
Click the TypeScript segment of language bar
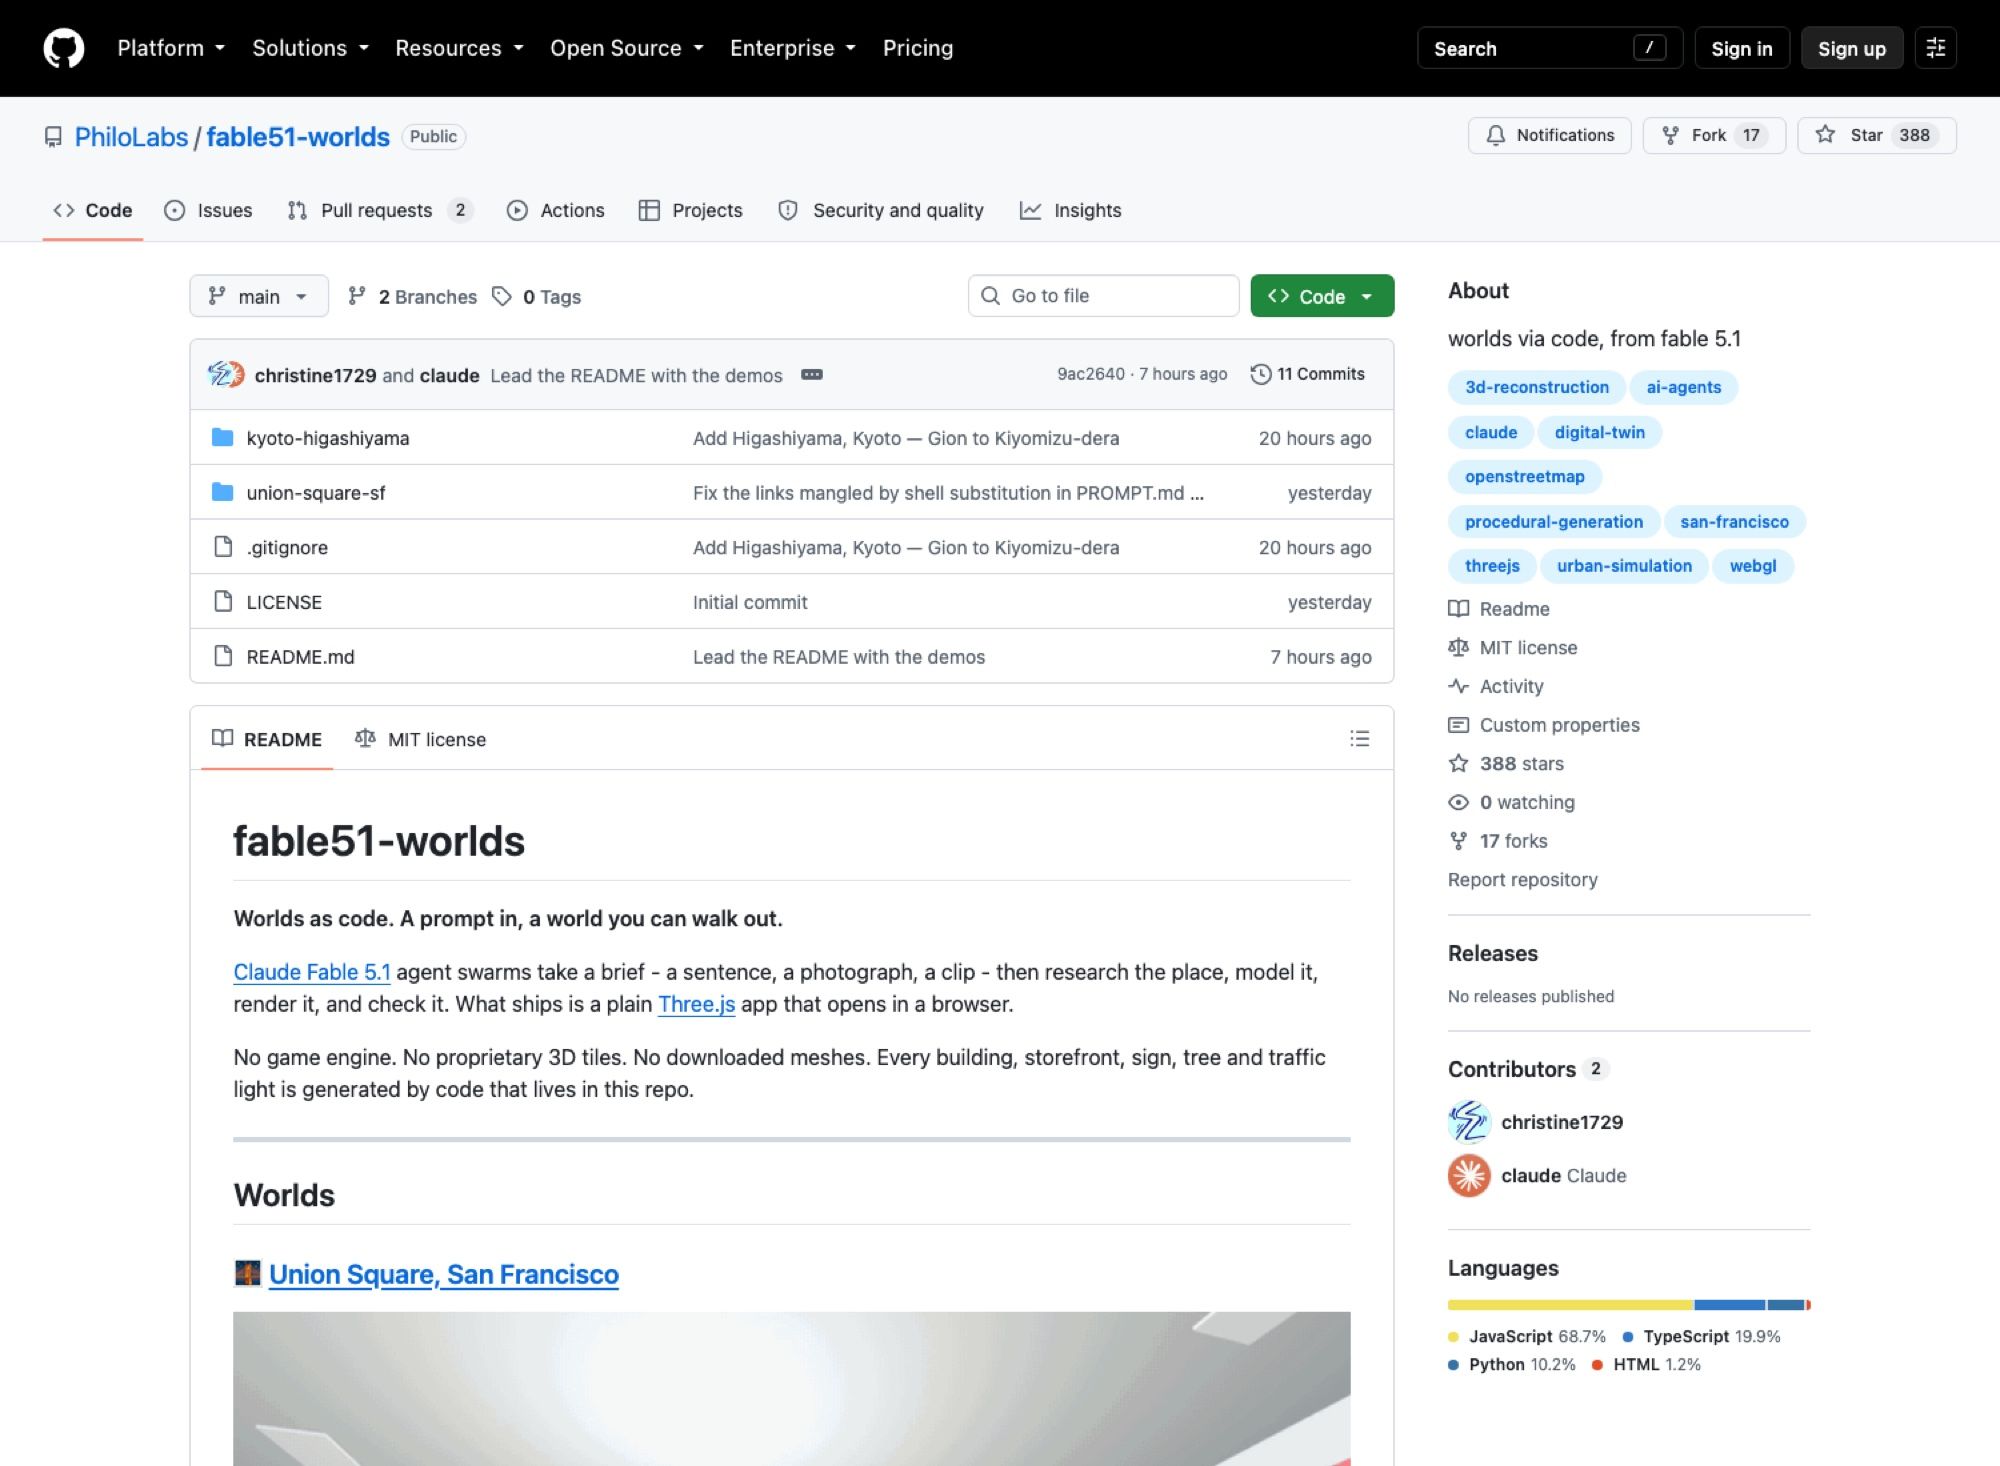click(1730, 1305)
